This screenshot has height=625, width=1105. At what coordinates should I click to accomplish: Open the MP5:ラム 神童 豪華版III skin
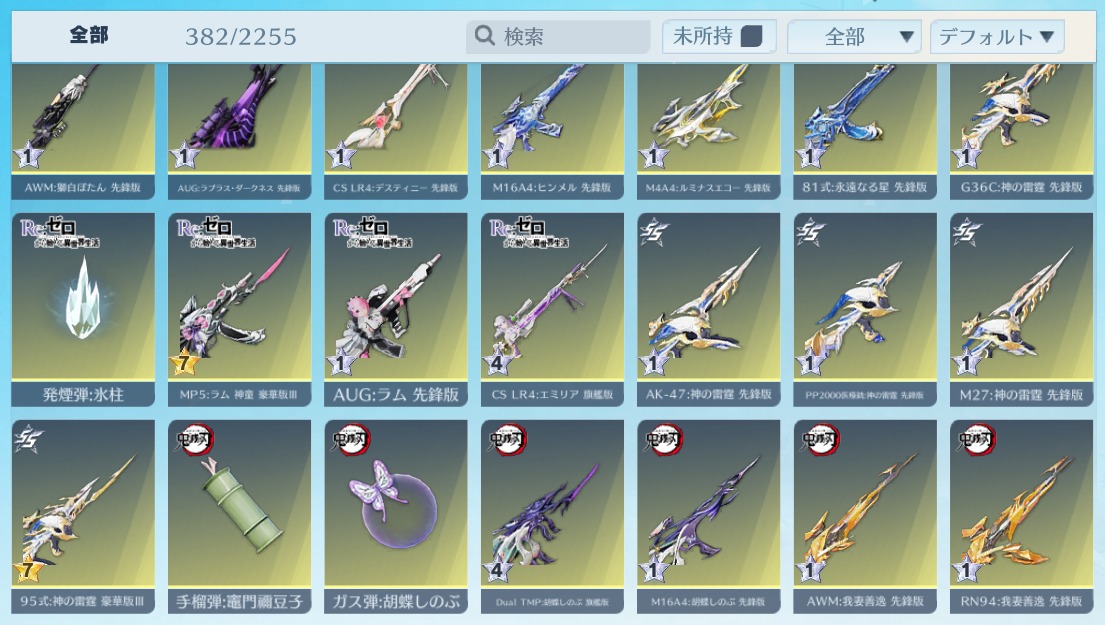240,310
